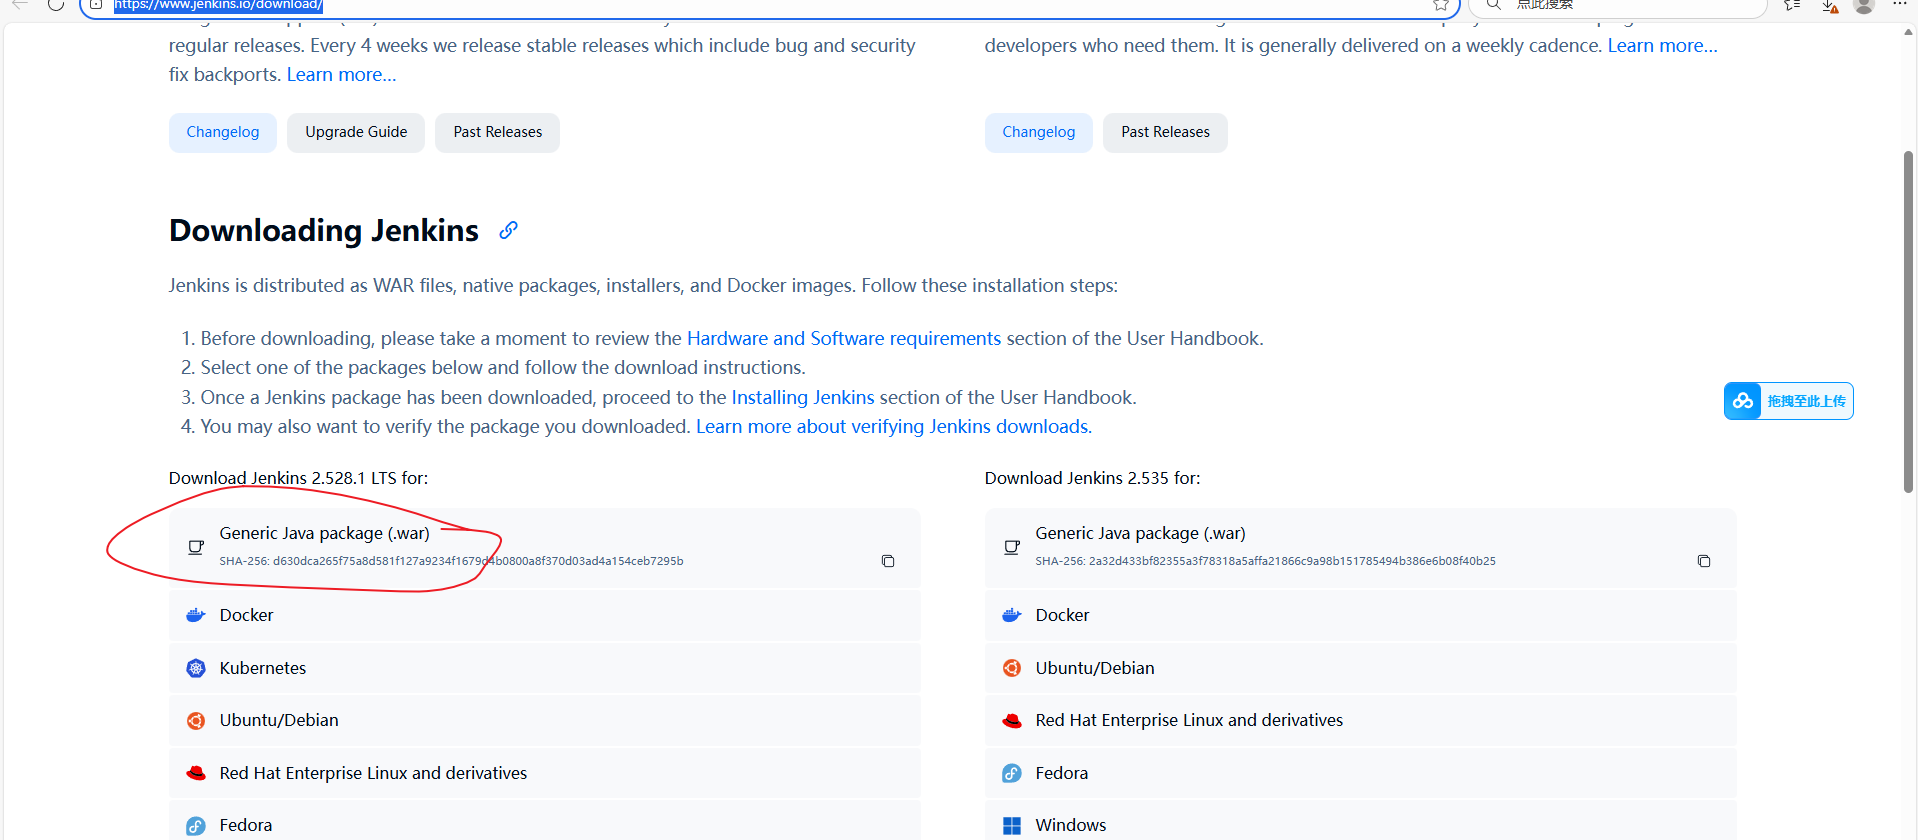The width and height of the screenshot is (1918, 840).
Task: Click the Docker whale icon in 2.535 list
Action: [x=1012, y=615]
